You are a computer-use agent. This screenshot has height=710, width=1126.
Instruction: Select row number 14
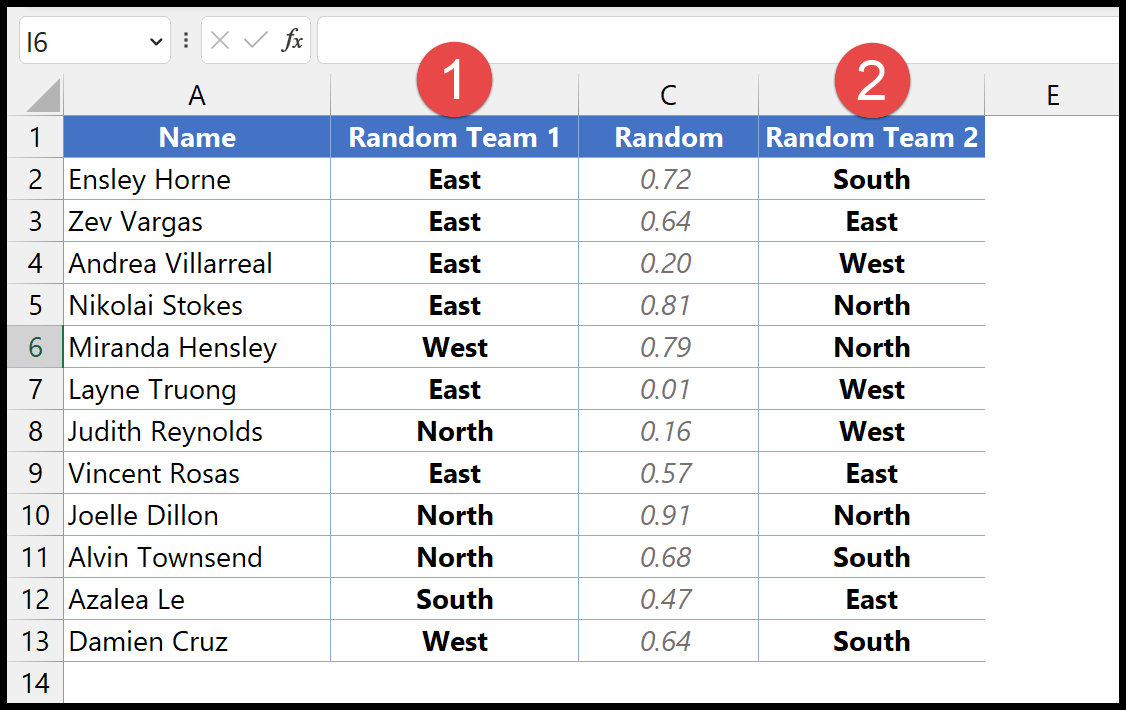[35, 683]
